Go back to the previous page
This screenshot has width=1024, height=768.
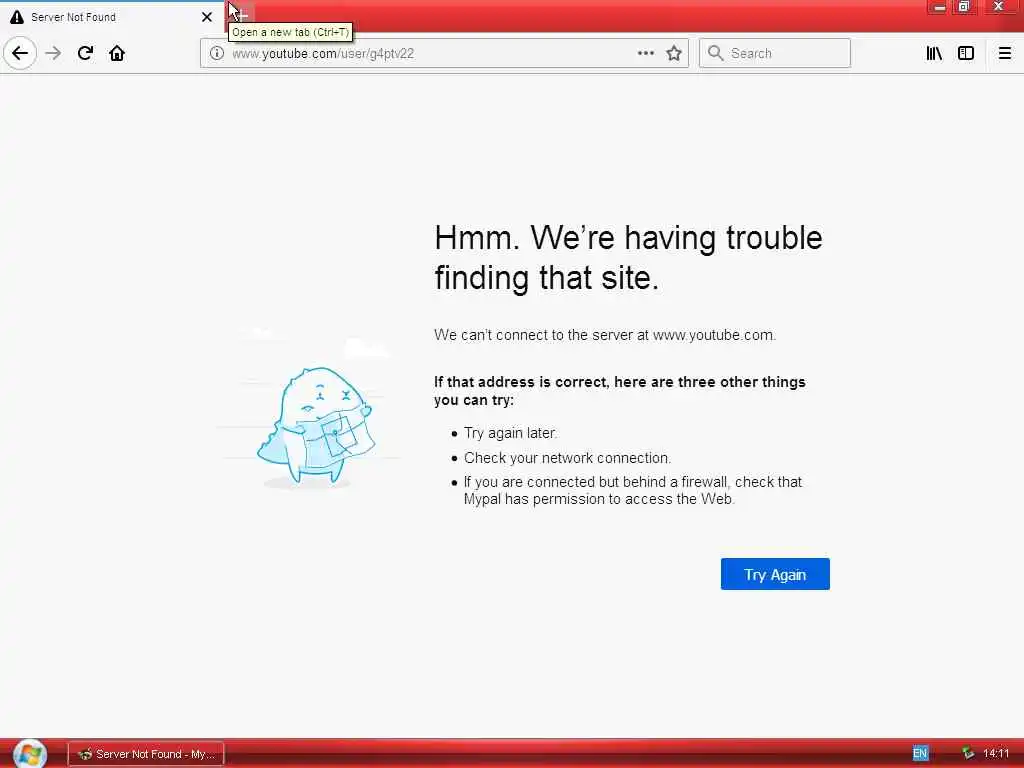coord(20,53)
